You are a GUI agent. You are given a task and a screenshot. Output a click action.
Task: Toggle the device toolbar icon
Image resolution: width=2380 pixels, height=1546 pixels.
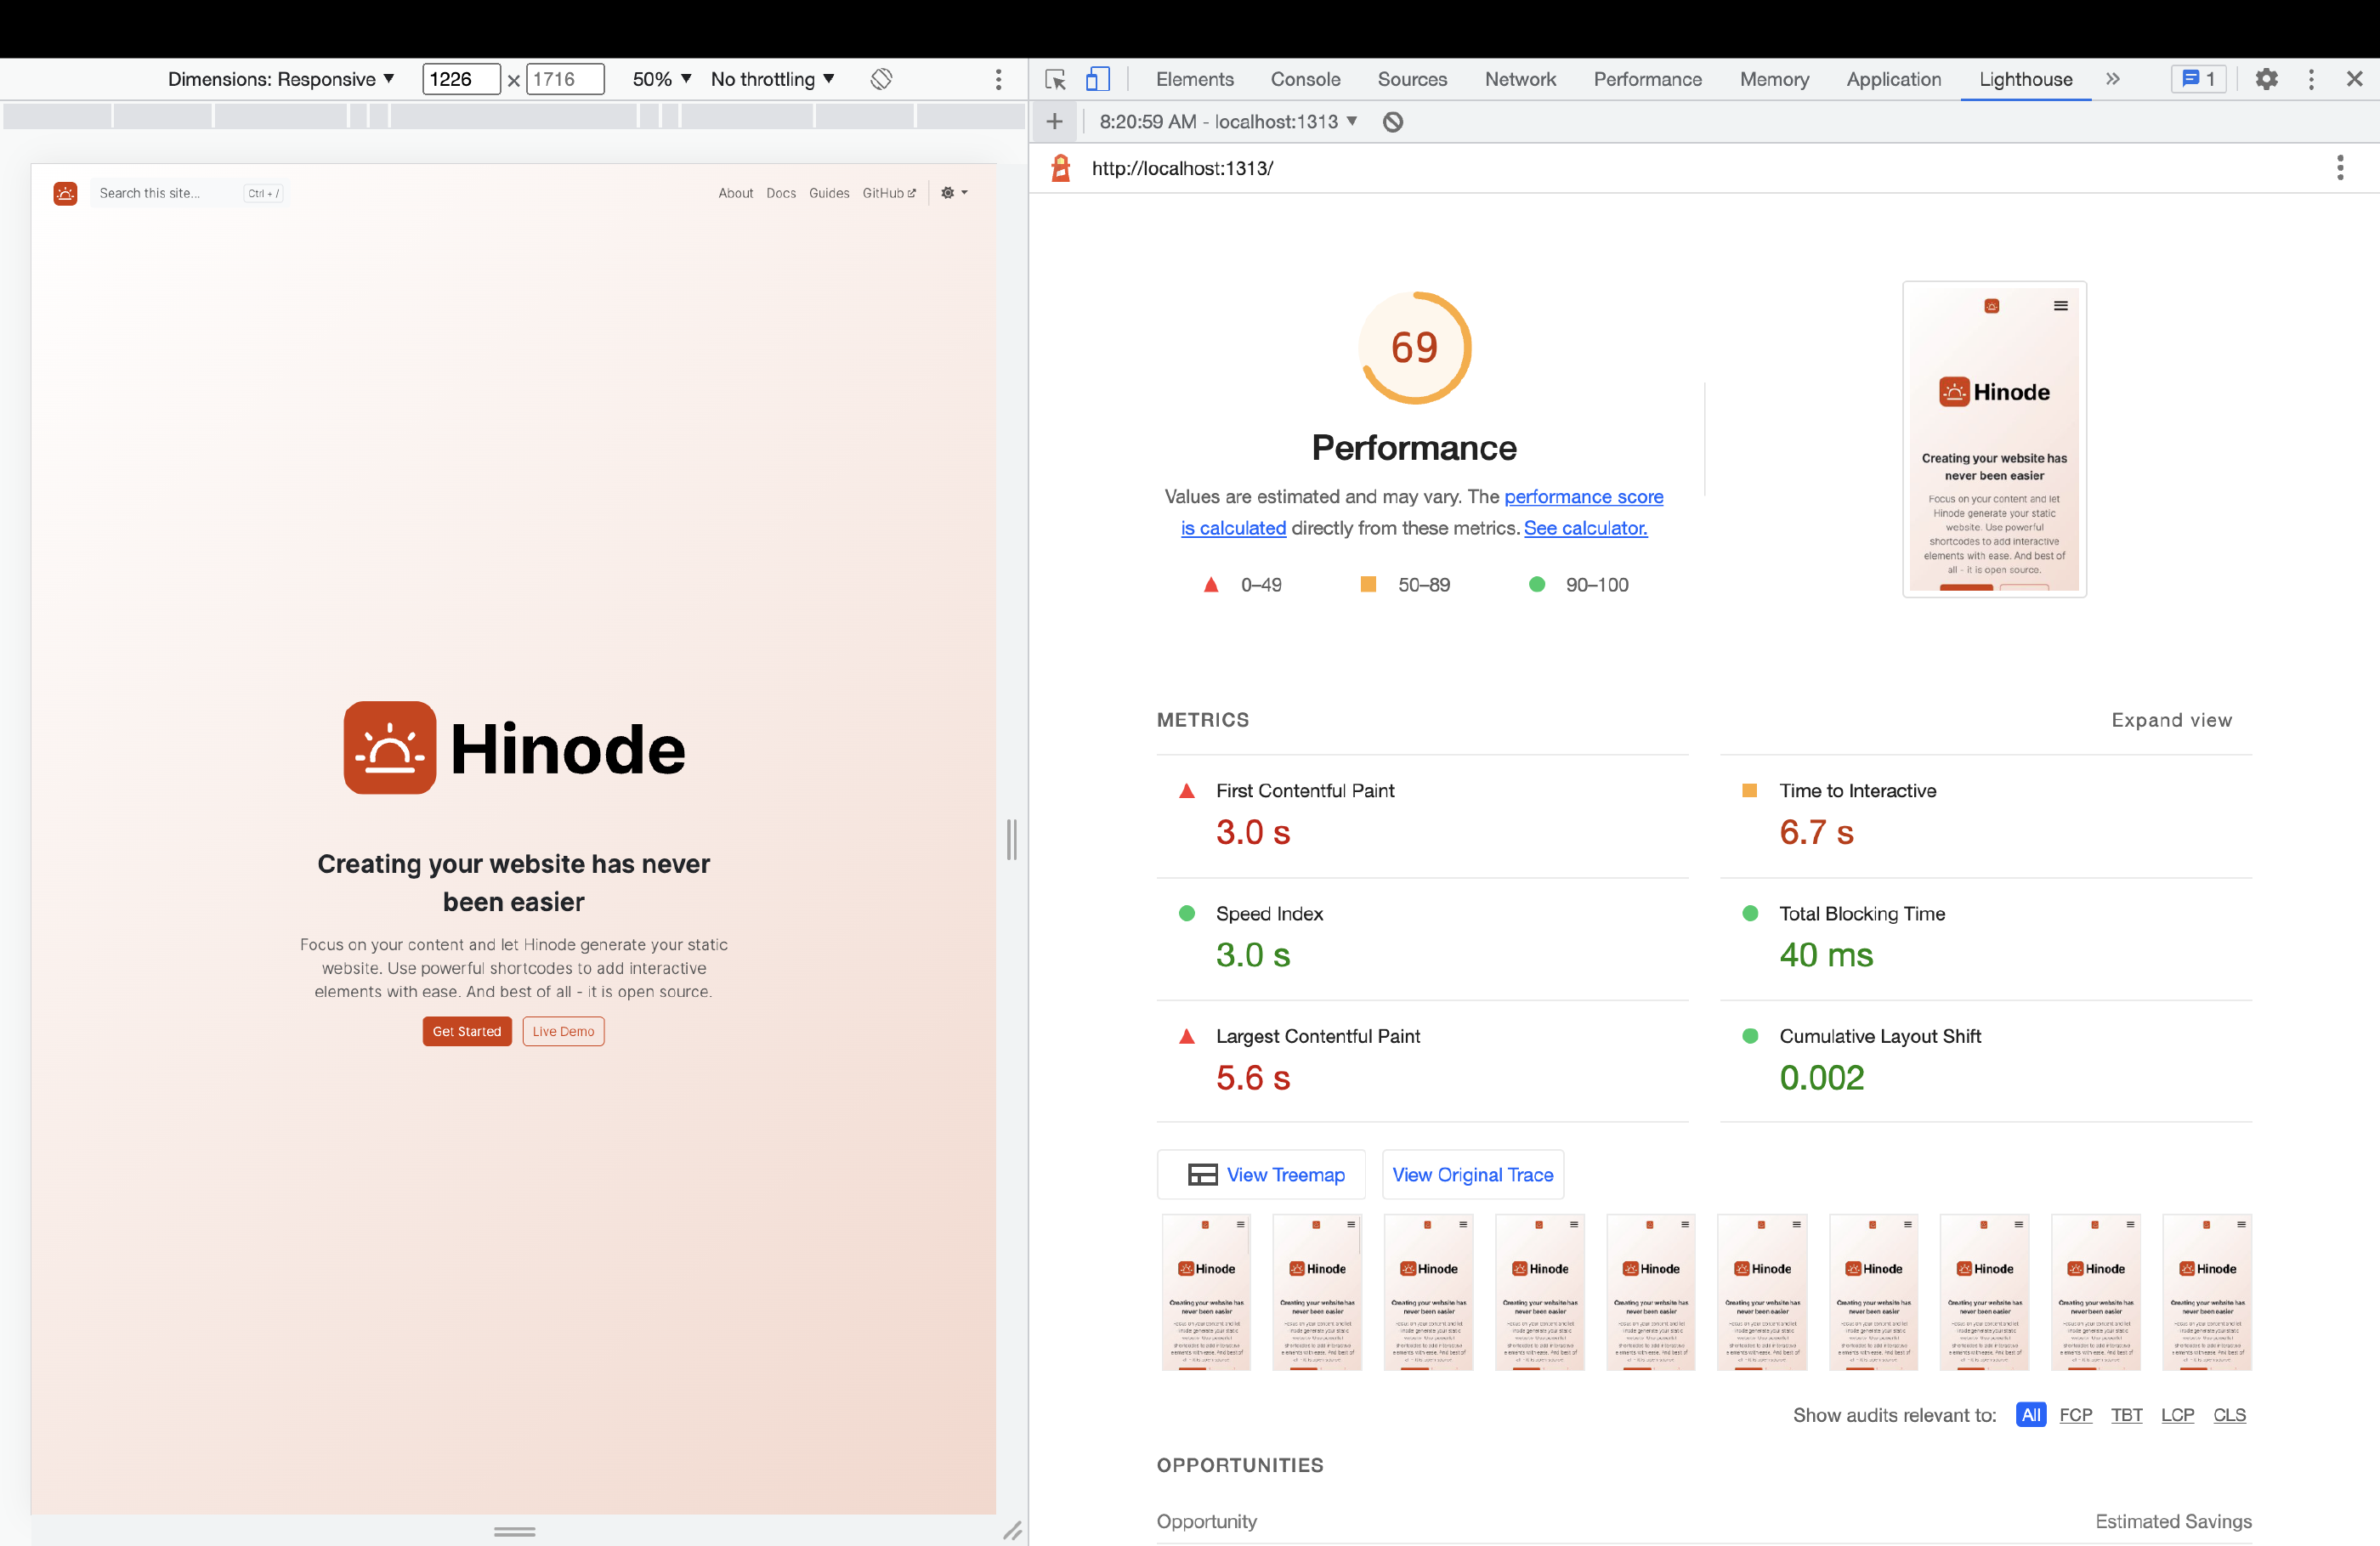(x=1098, y=79)
